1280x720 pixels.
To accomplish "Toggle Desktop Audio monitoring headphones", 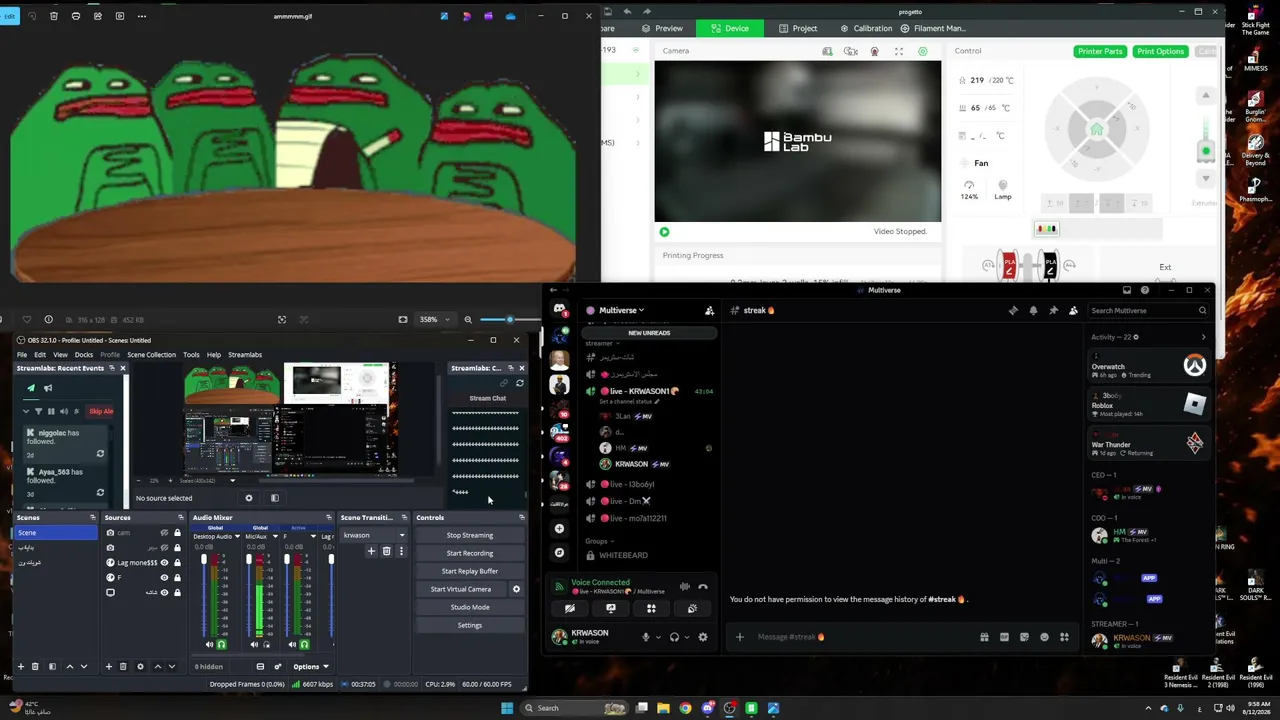I will click(x=221, y=645).
